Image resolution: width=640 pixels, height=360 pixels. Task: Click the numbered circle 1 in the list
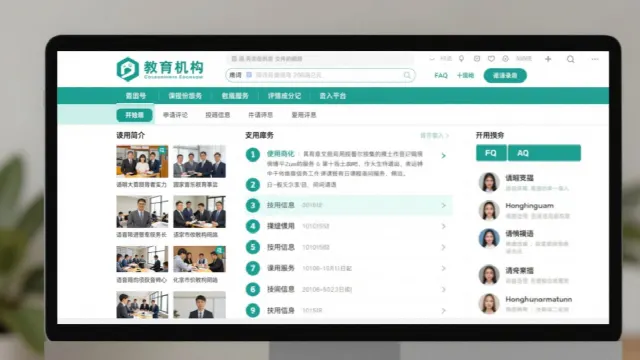click(253, 155)
